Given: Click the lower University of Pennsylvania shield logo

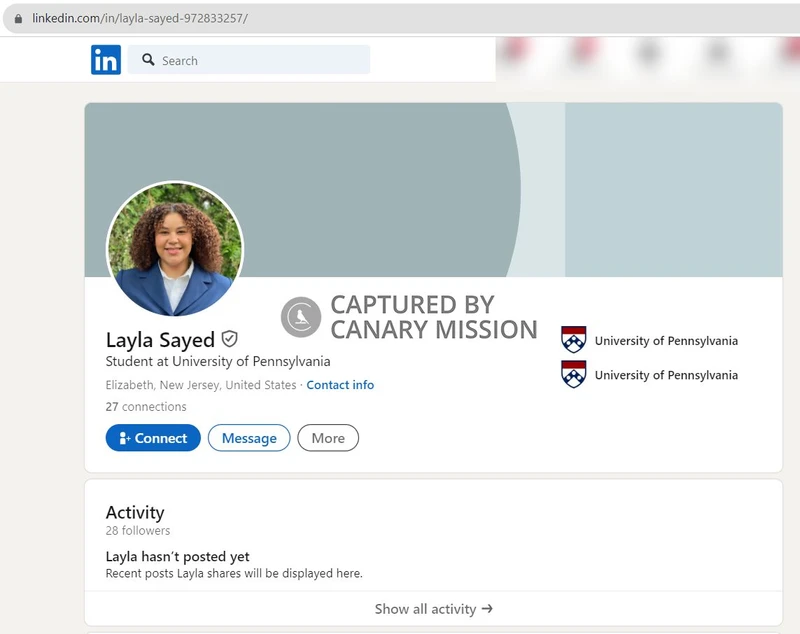Looking at the screenshot, I should coord(572,374).
